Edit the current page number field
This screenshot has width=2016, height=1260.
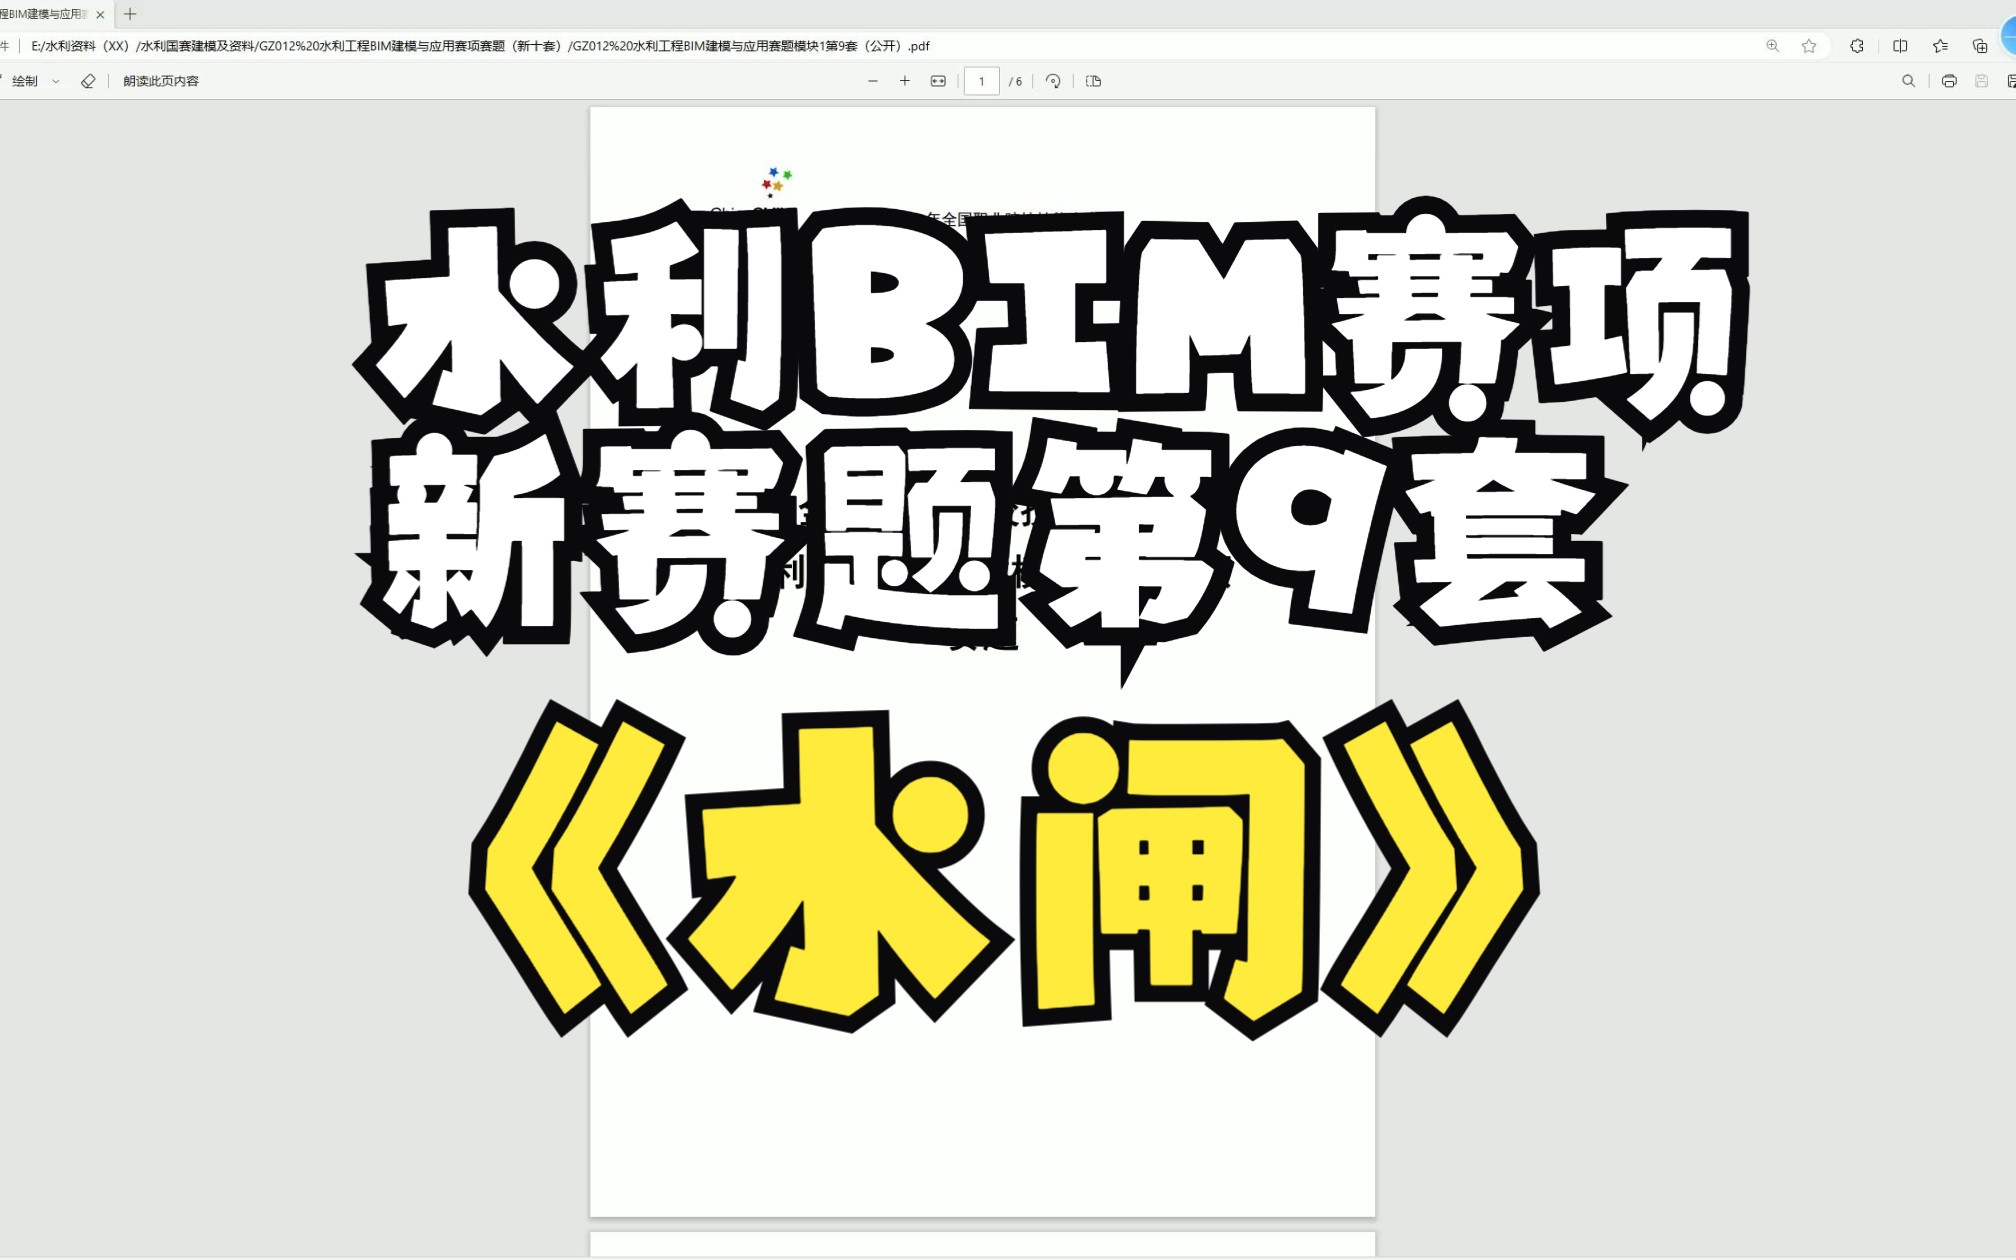coord(982,81)
